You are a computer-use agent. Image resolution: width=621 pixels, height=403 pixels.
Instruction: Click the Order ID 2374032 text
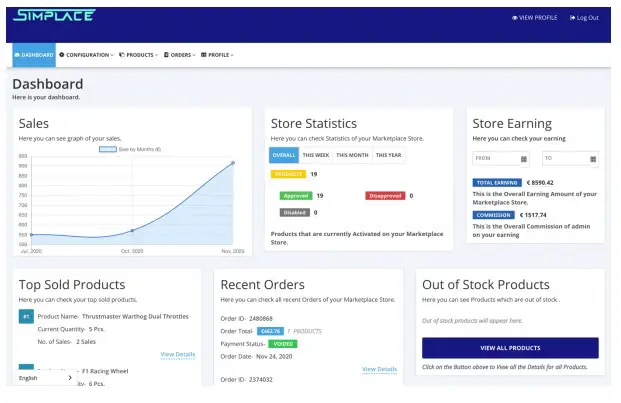246,379
